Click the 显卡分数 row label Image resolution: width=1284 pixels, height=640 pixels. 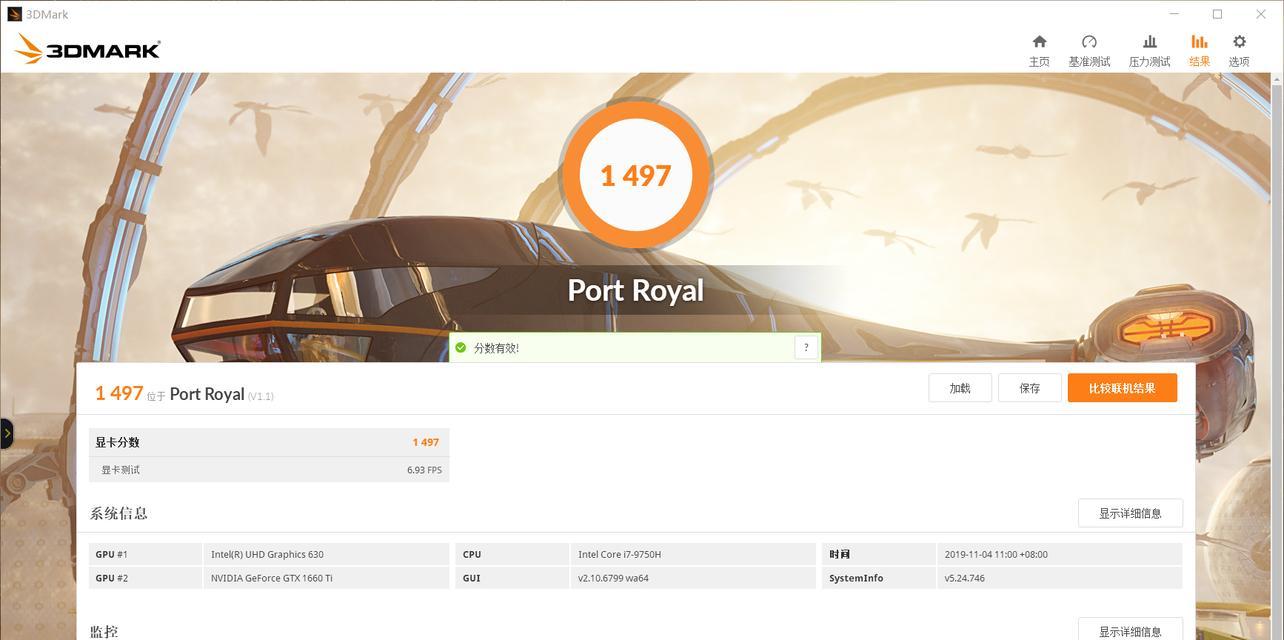pos(117,442)
